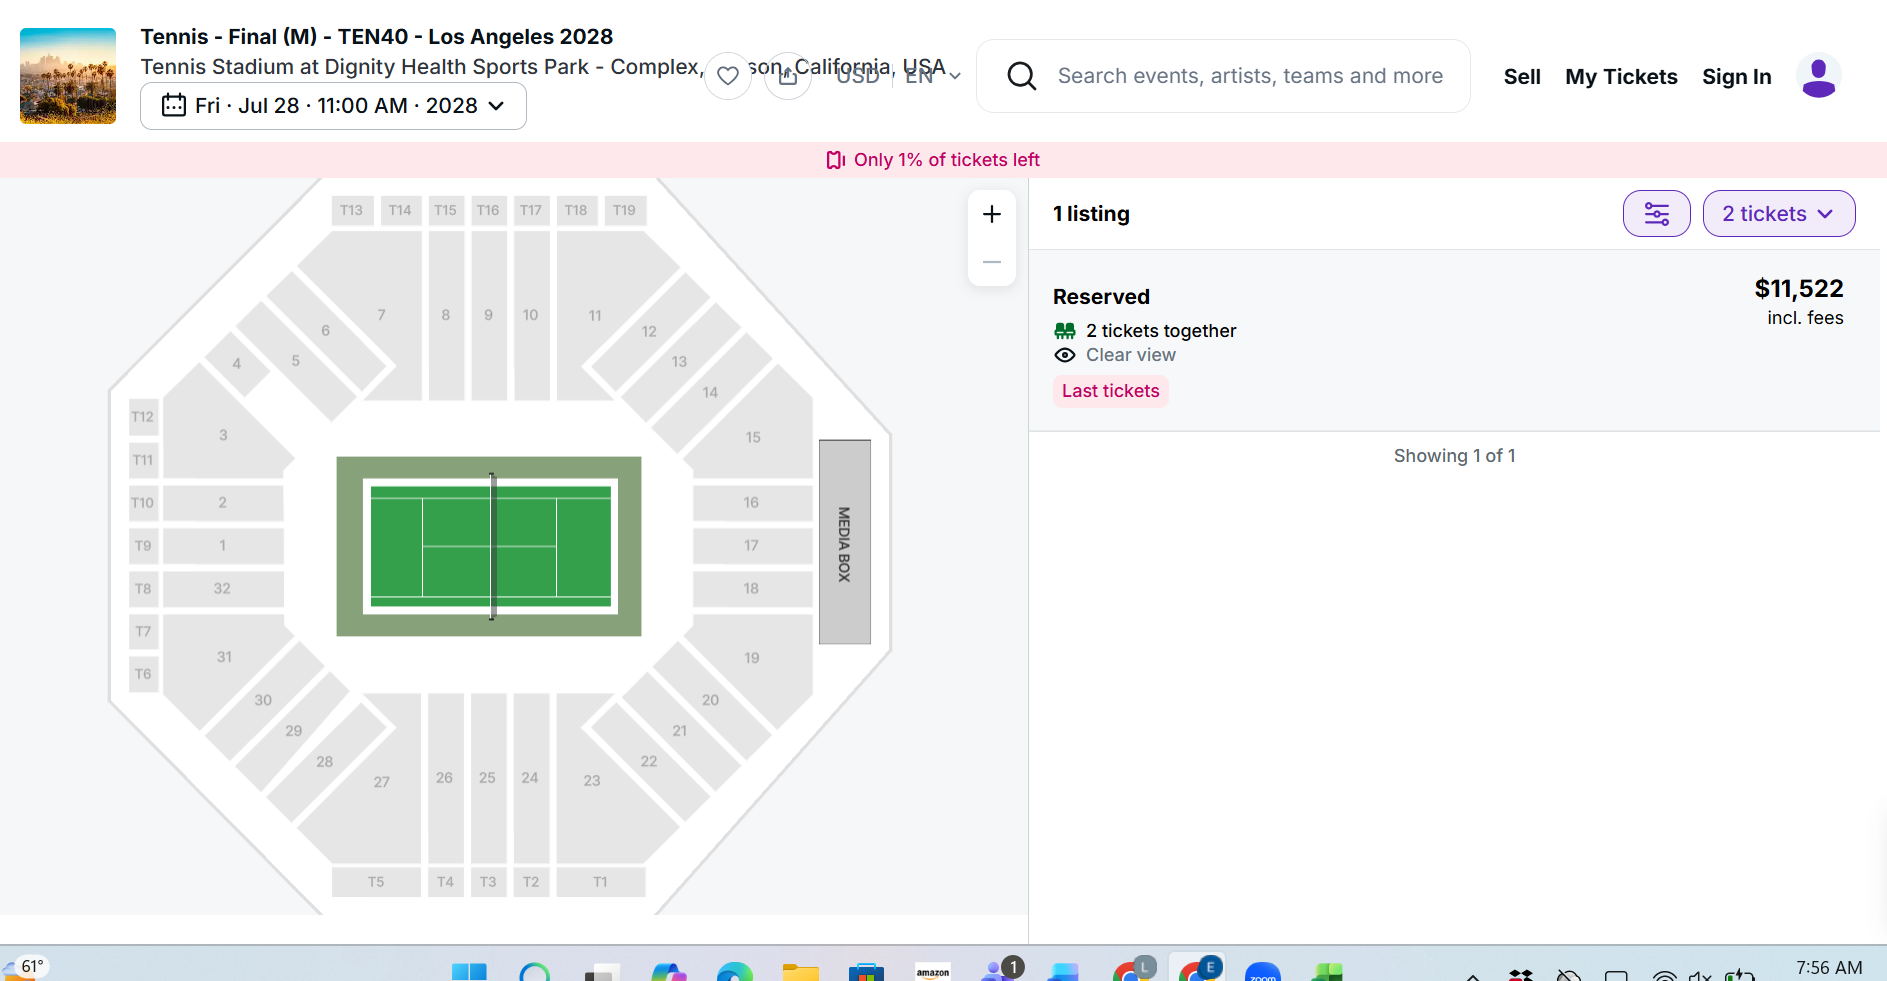1887x981 pixels.
Task: Open the listing filters icon button
Action: [1656, 214]
